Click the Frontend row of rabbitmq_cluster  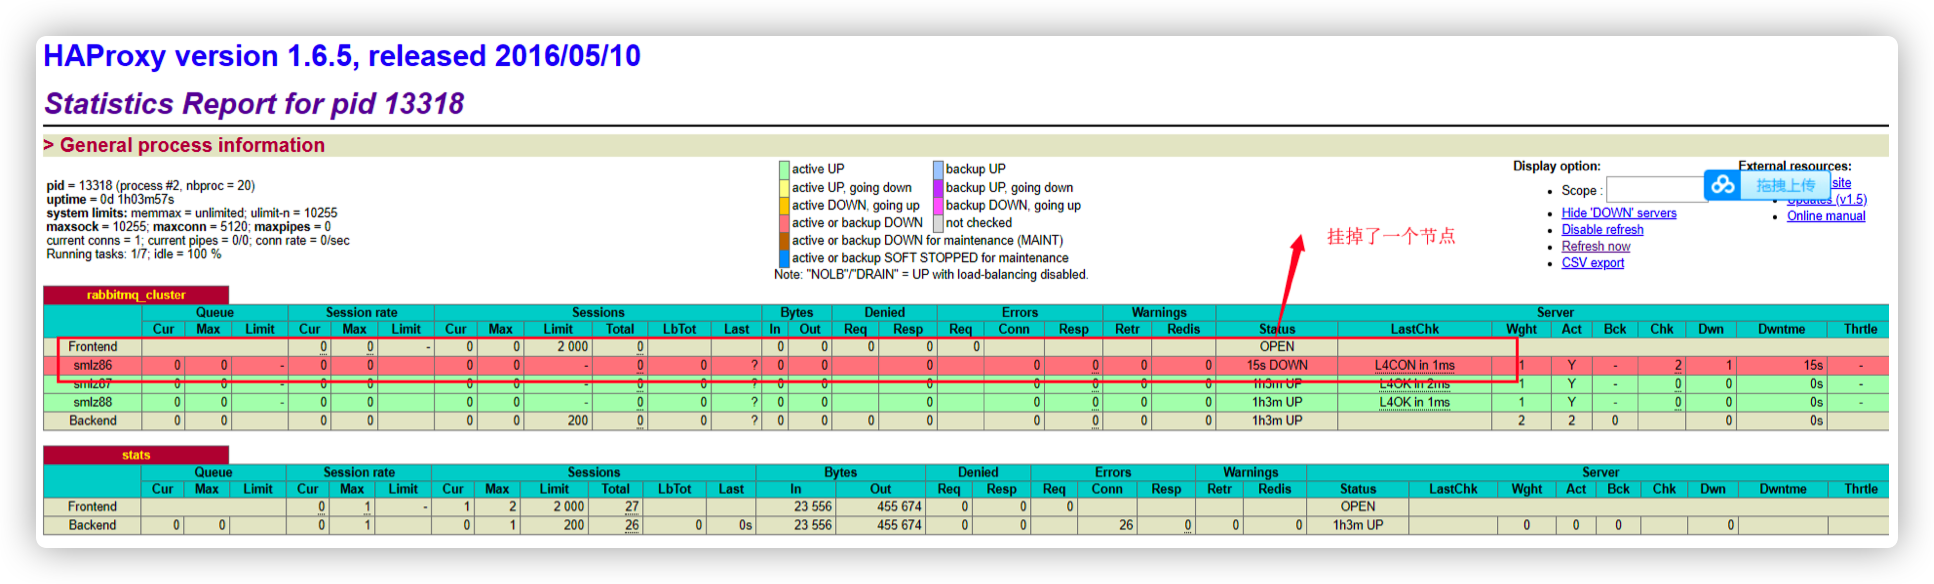pos(966,347)
